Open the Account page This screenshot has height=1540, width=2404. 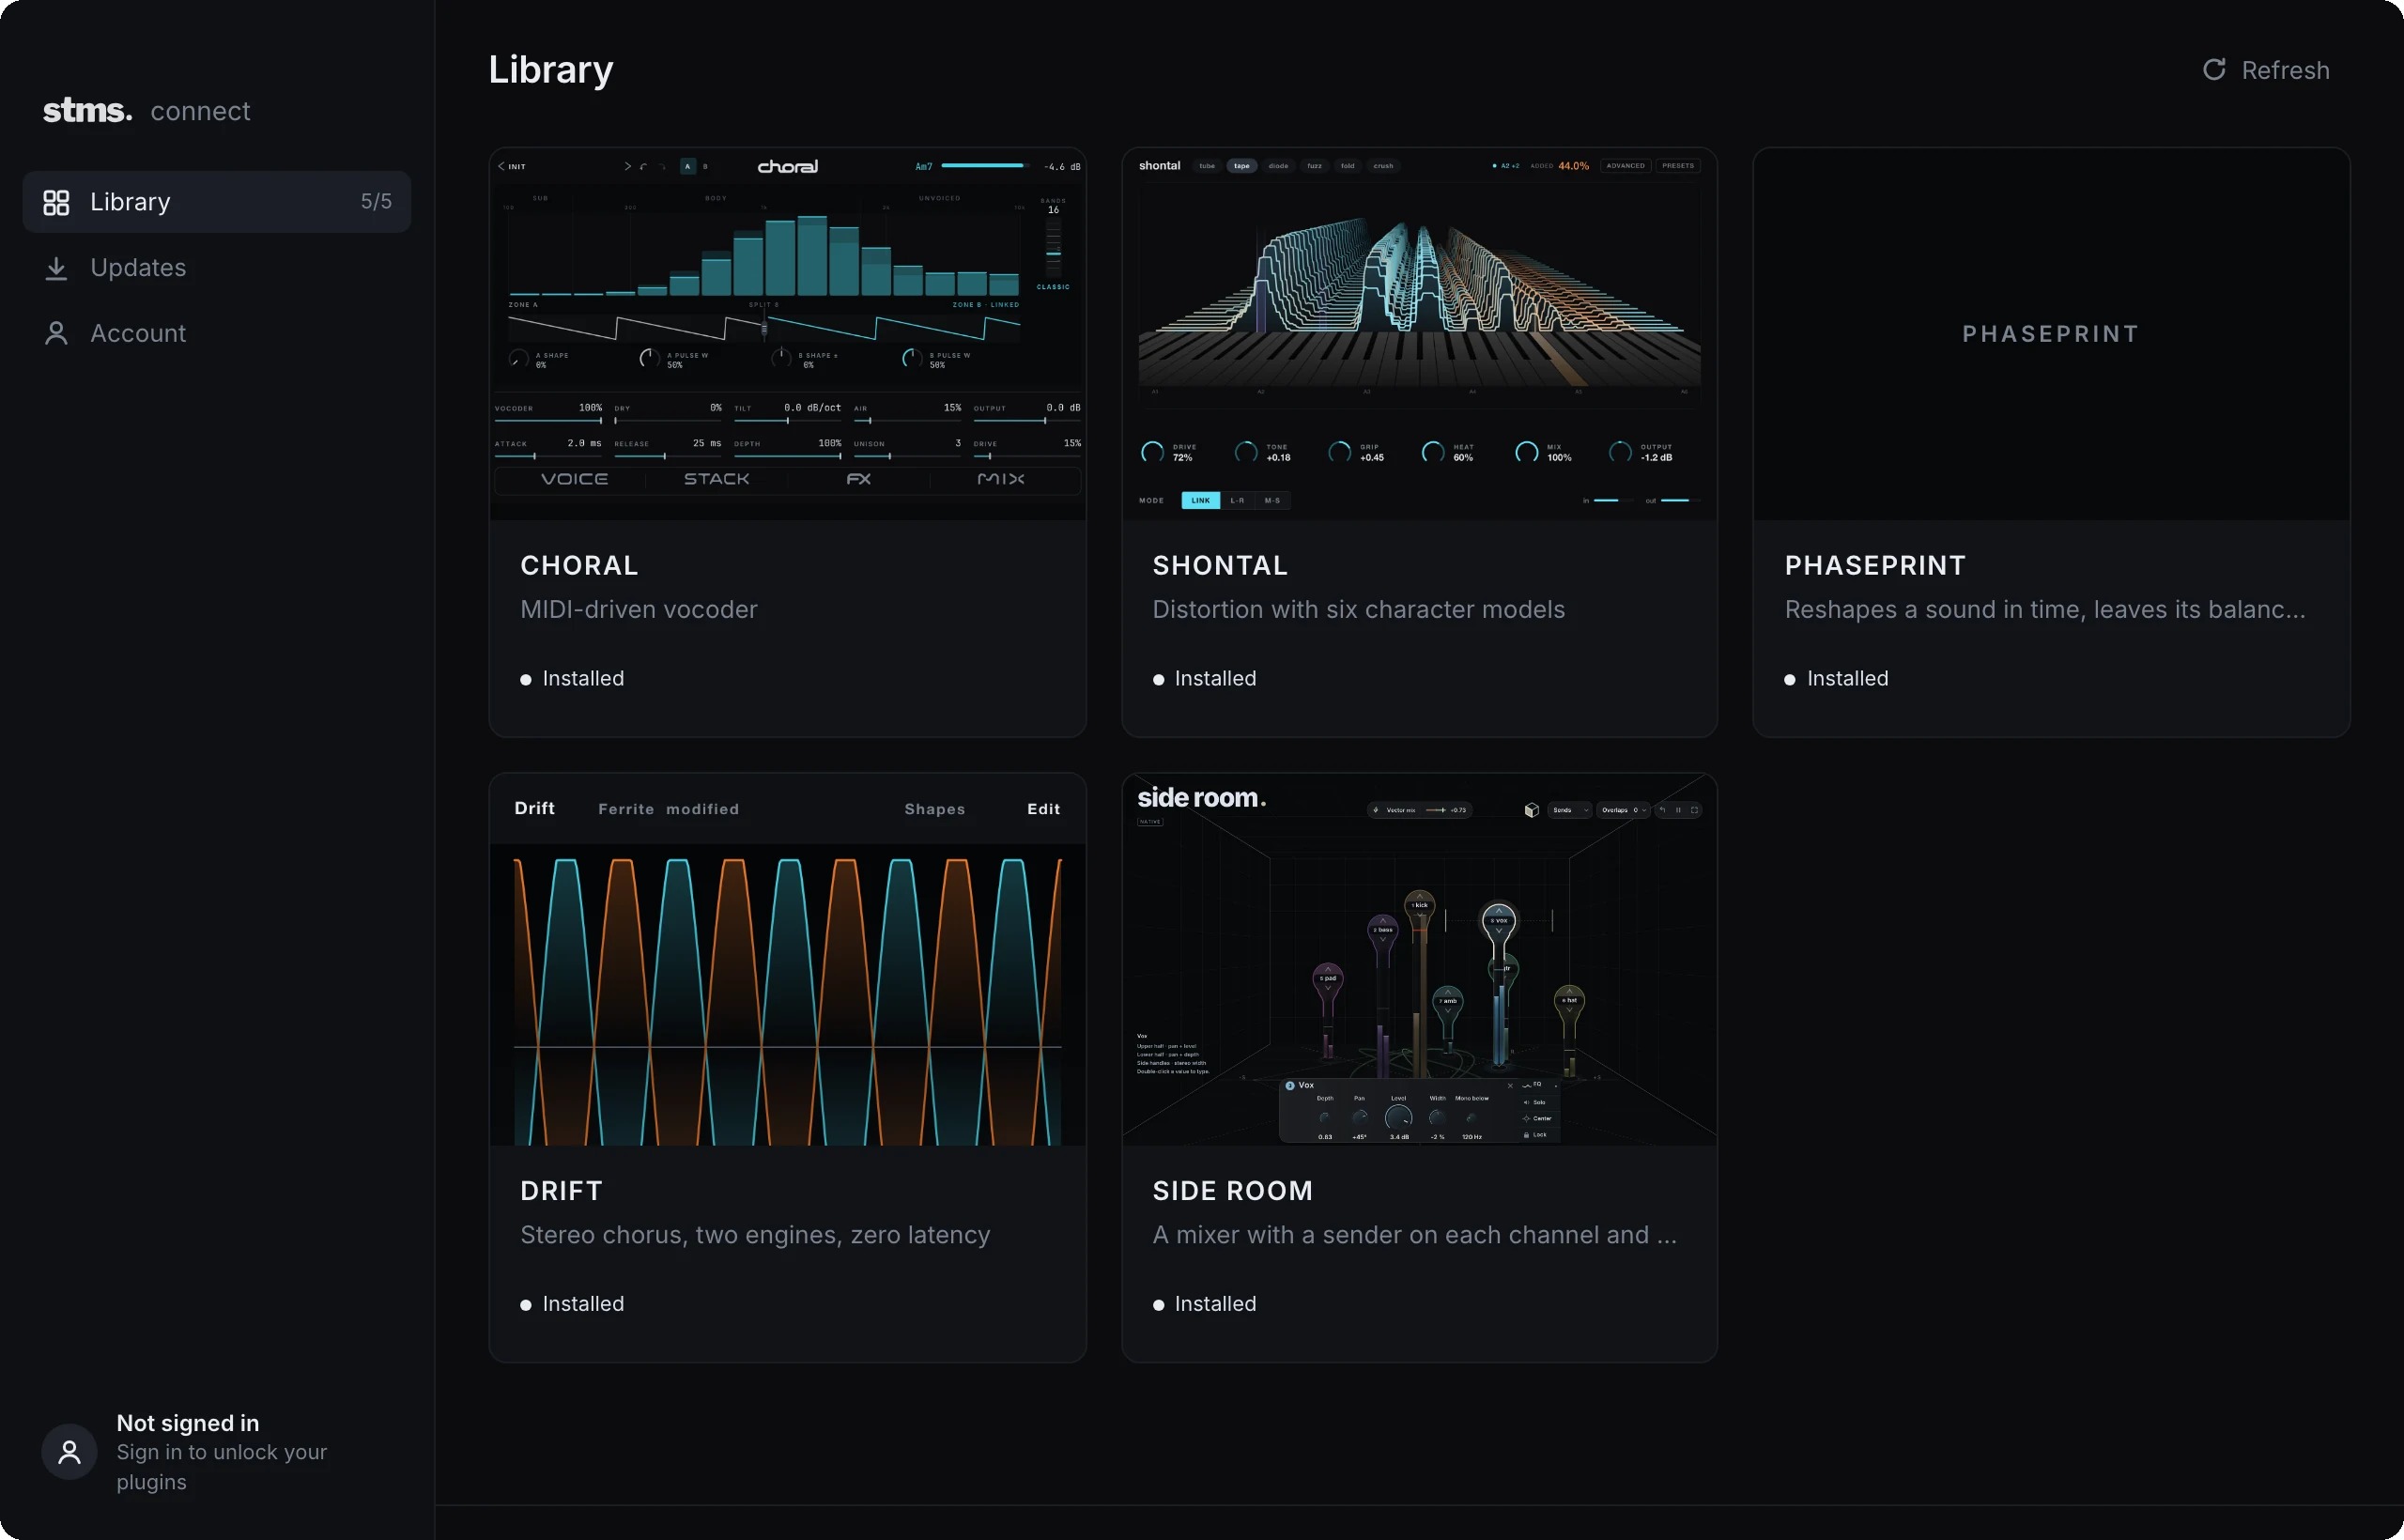pos(217,333)
